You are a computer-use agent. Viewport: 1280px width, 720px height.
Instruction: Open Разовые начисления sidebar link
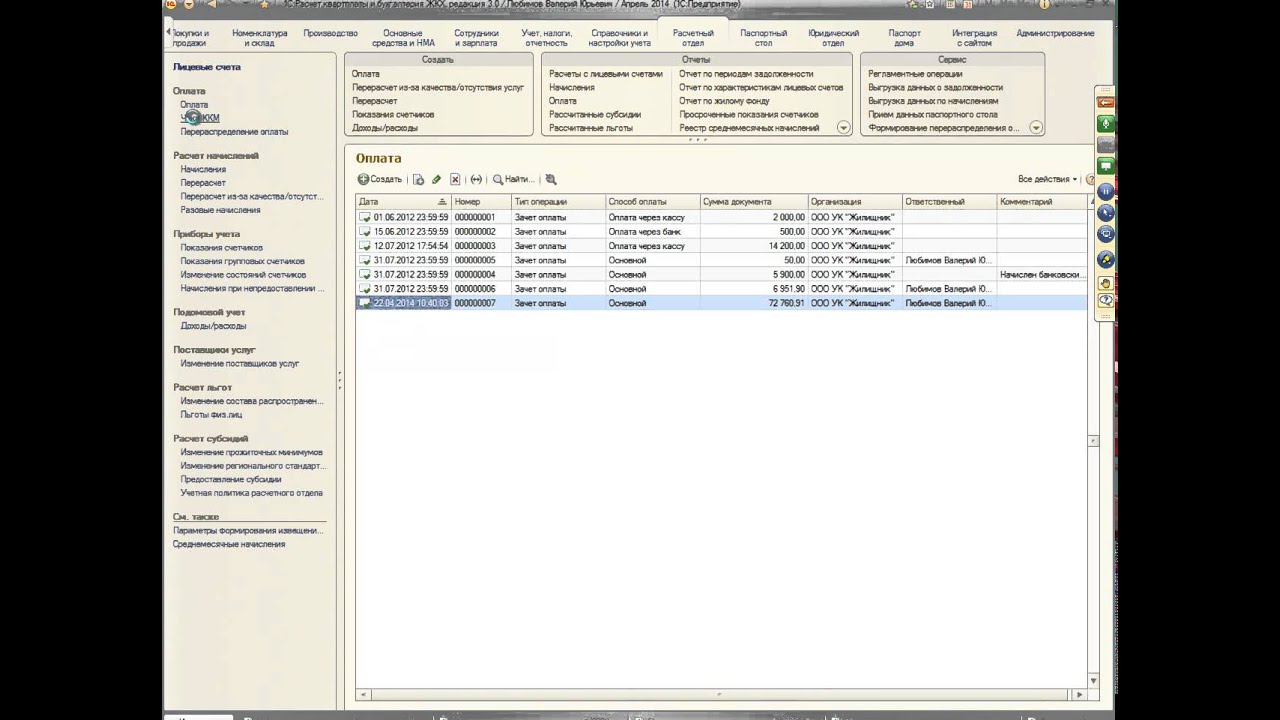tap(220, 211)
